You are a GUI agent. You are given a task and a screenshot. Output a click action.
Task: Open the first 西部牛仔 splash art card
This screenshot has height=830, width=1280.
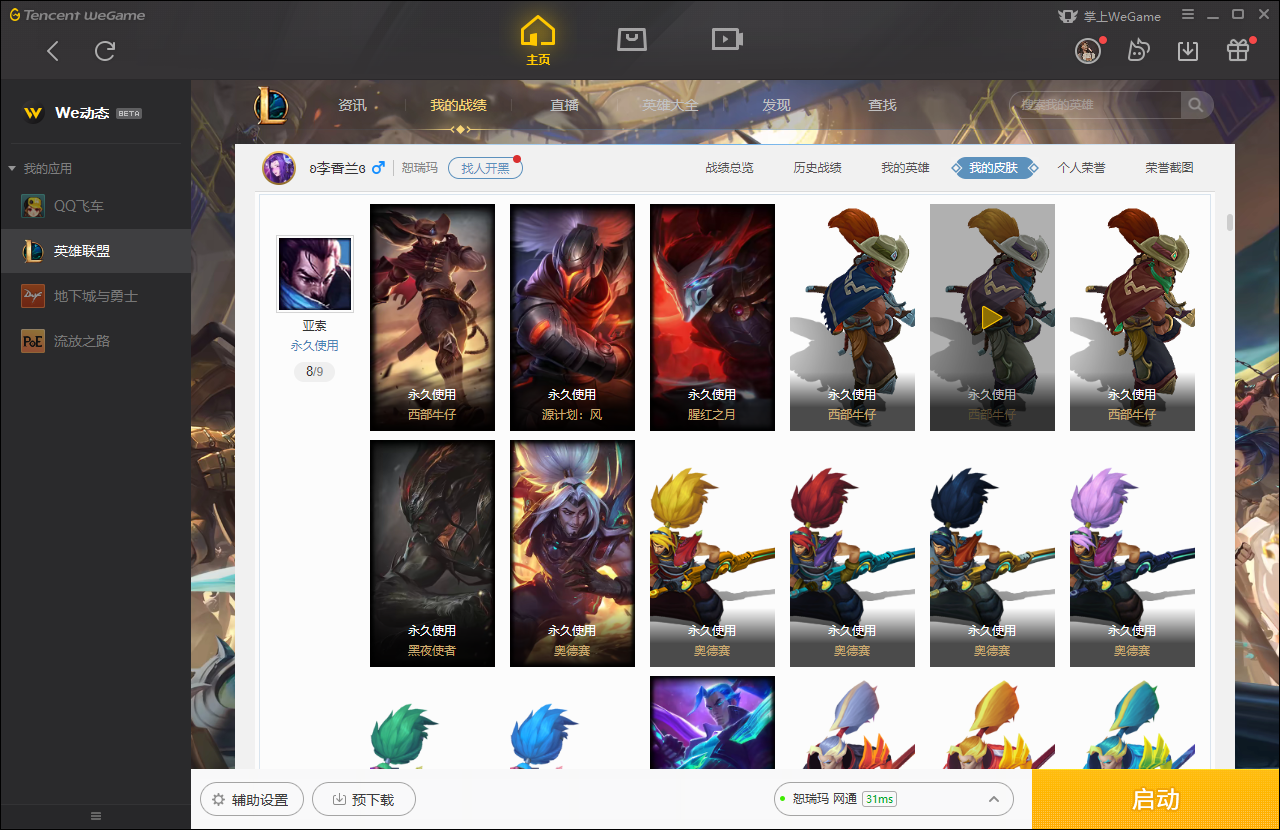(432, 317)
